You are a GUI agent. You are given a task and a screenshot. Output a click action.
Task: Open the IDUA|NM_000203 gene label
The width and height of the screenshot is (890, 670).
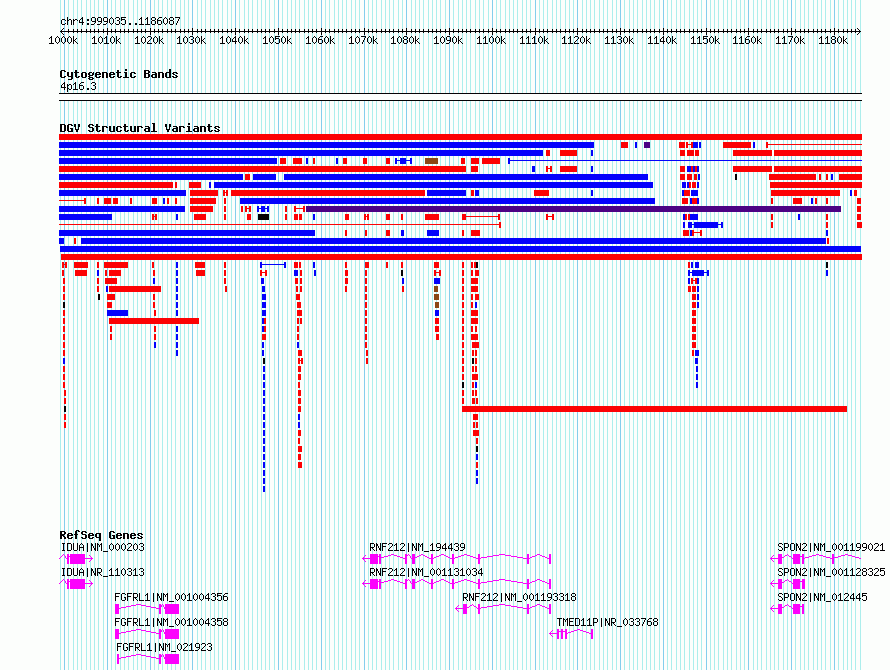103,547
